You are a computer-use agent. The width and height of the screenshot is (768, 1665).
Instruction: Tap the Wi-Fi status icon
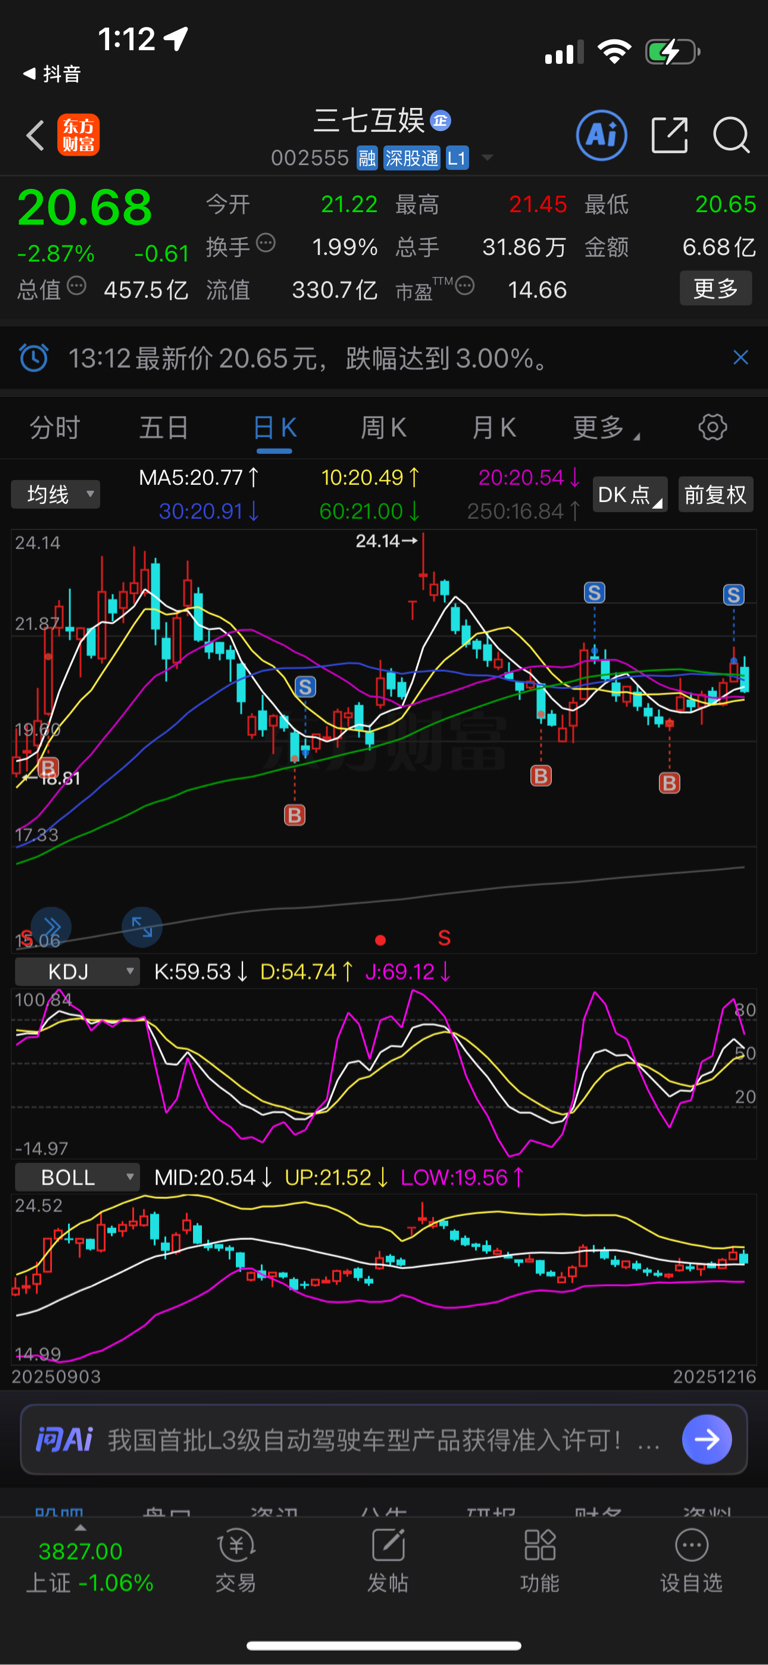614,51
